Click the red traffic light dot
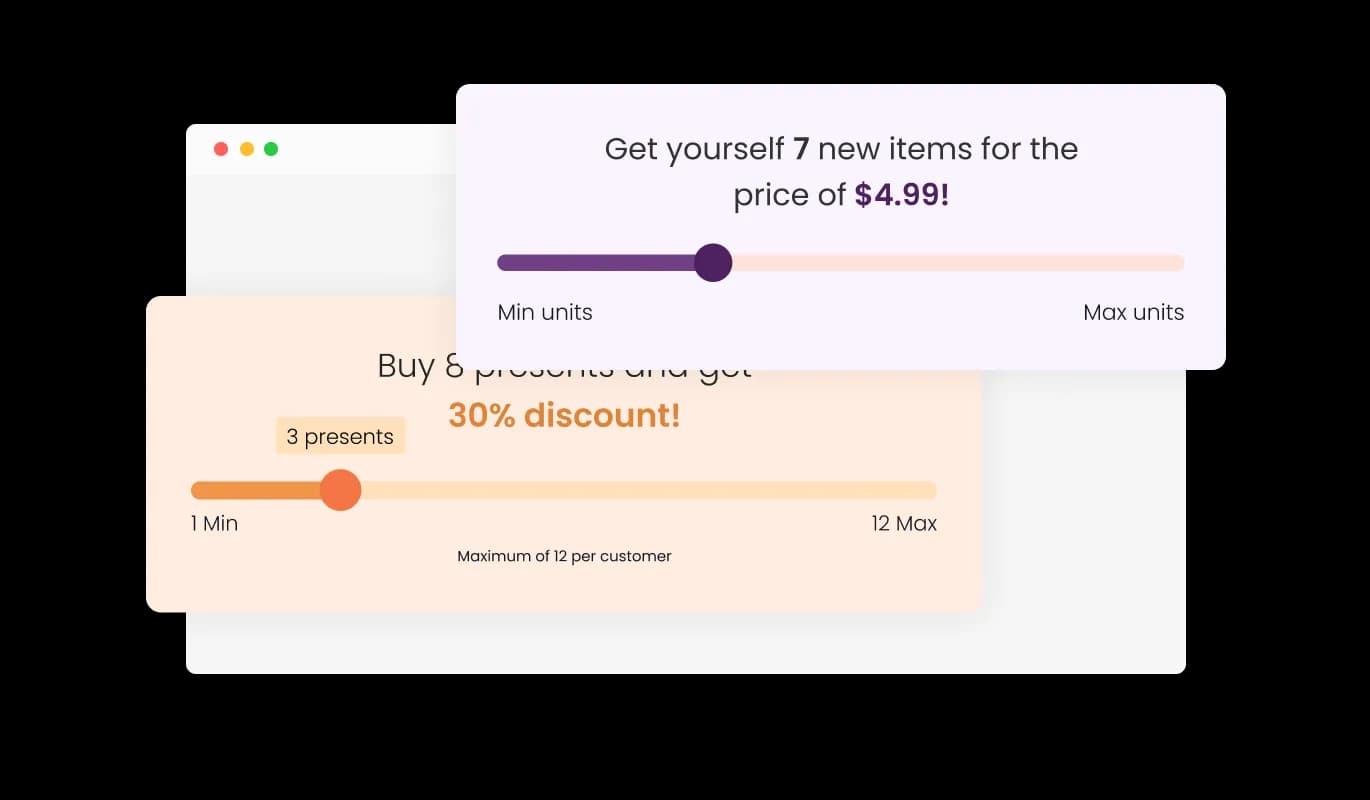The width and height of the screenshot is (1370, 800). coord(220,148)
